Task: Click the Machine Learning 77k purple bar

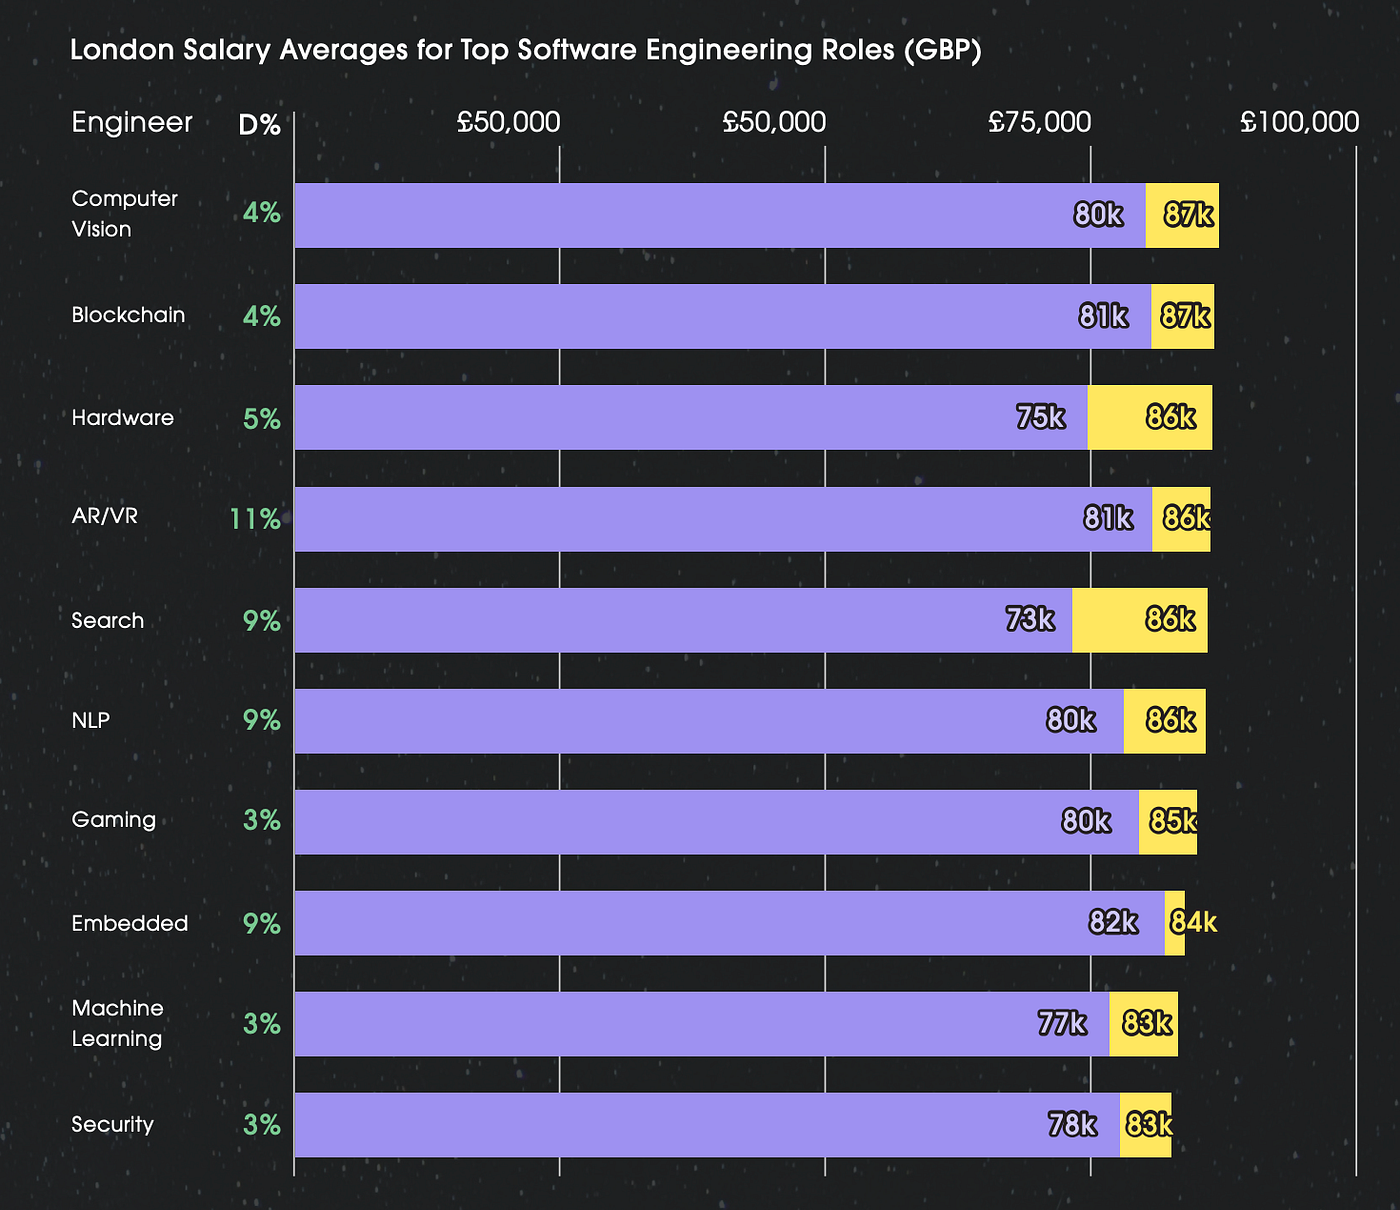Action: [x=702, y=1024]
